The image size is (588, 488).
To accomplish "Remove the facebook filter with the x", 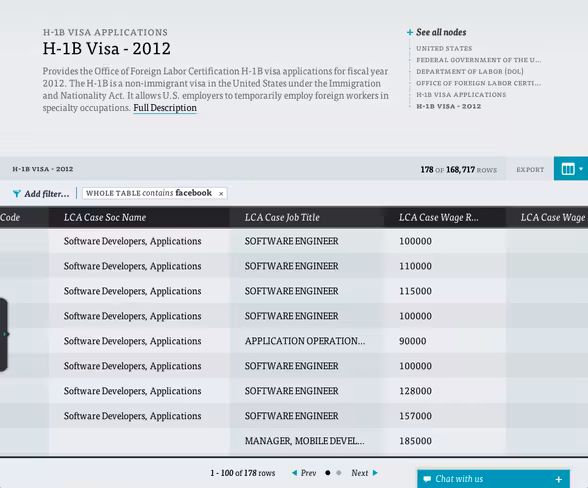I will [221, 194].
